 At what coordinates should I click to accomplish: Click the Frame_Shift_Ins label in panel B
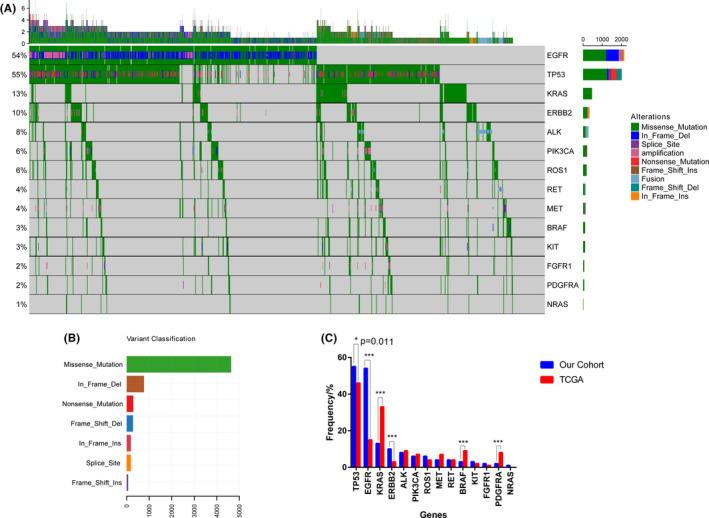pos(97,483)
